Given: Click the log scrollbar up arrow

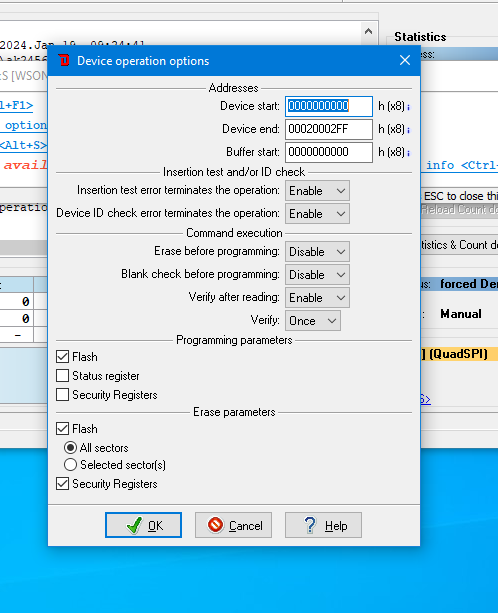Looking at the screenshot, I should pos(368,31).
